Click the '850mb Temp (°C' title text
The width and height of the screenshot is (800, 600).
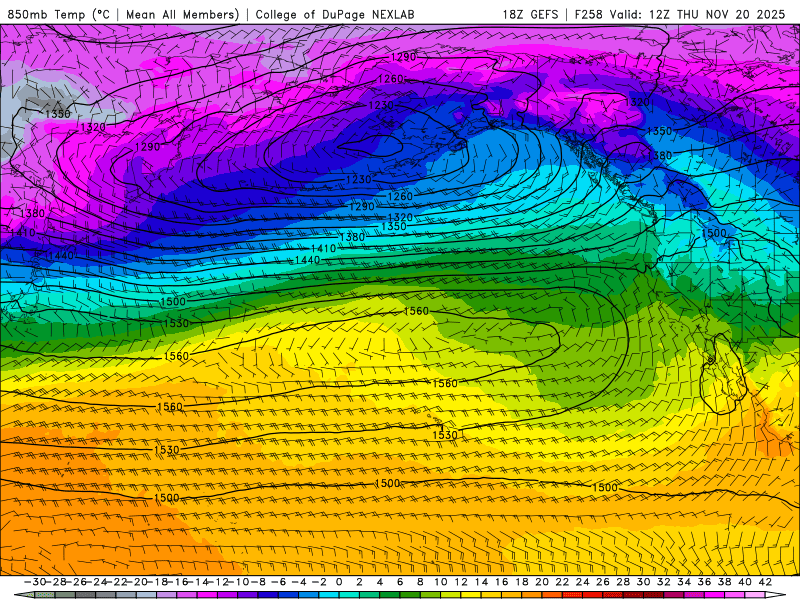tap(59, 14)
